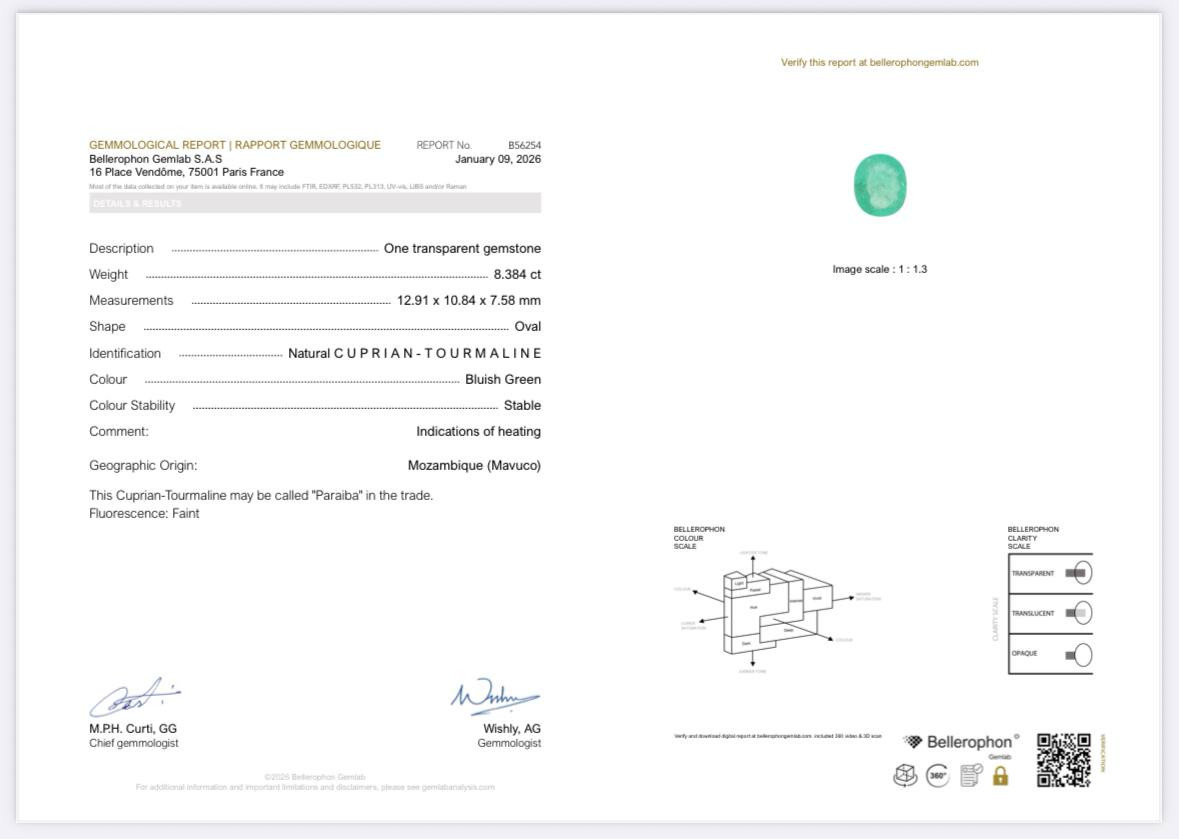Click the Opaque clarity scale symbol
Viewport: 1179px width, 839px height.
[1077, 654]
